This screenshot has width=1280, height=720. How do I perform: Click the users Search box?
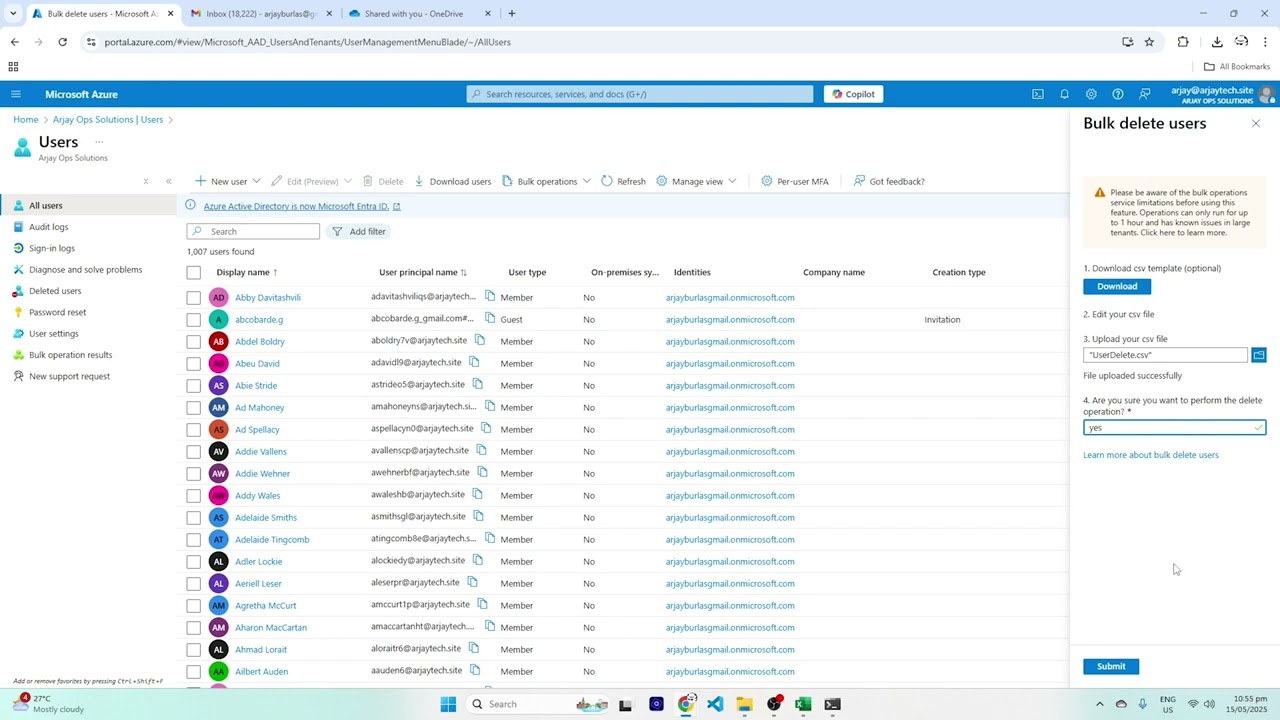tap(253, 231)
